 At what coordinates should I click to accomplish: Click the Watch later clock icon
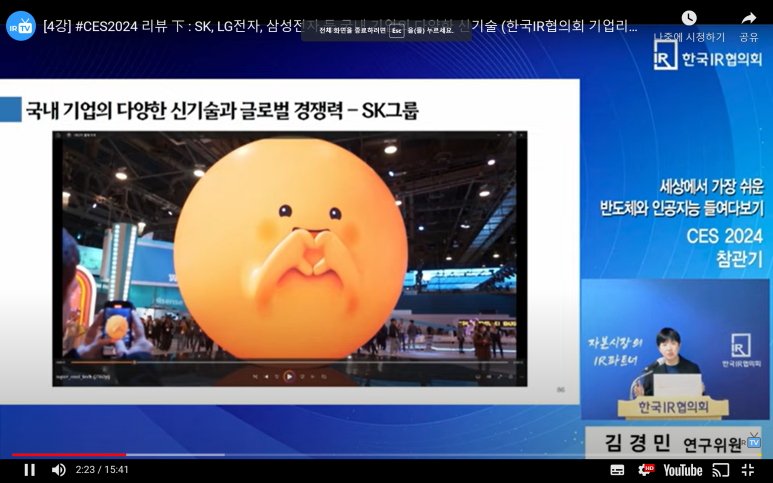pos(689,18)
